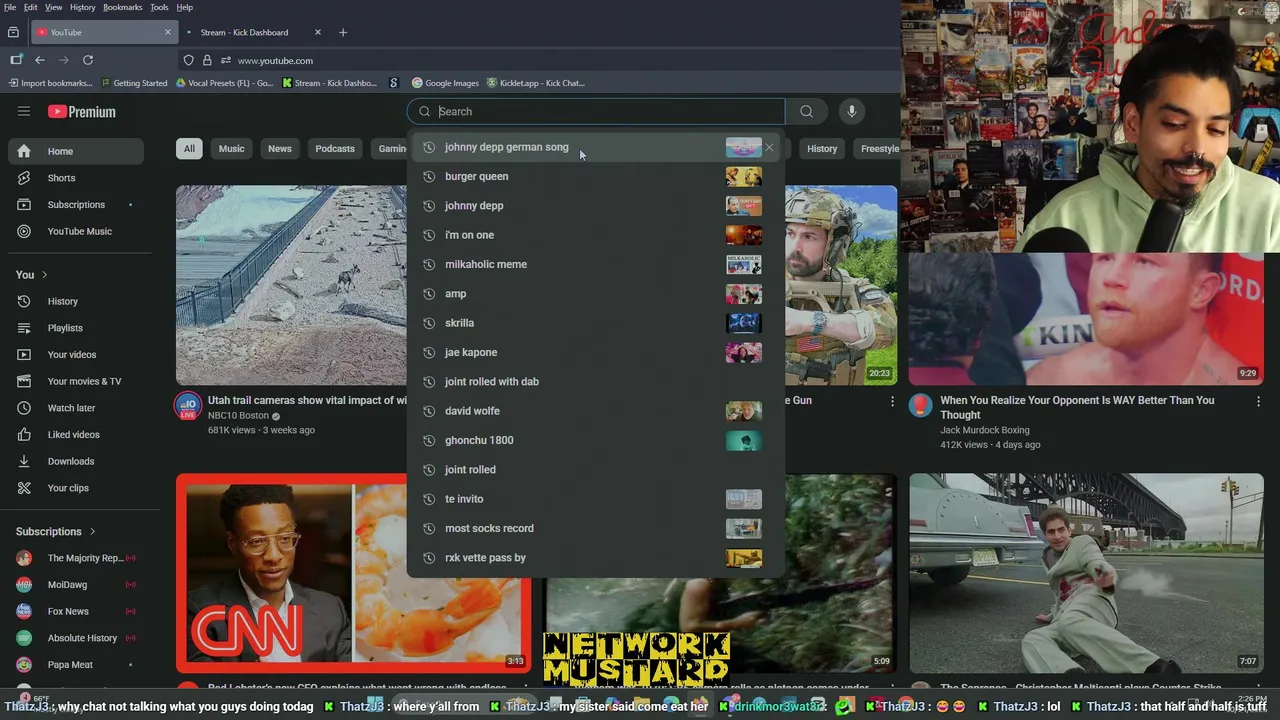Open Google Images bookmark

(444, 83)
